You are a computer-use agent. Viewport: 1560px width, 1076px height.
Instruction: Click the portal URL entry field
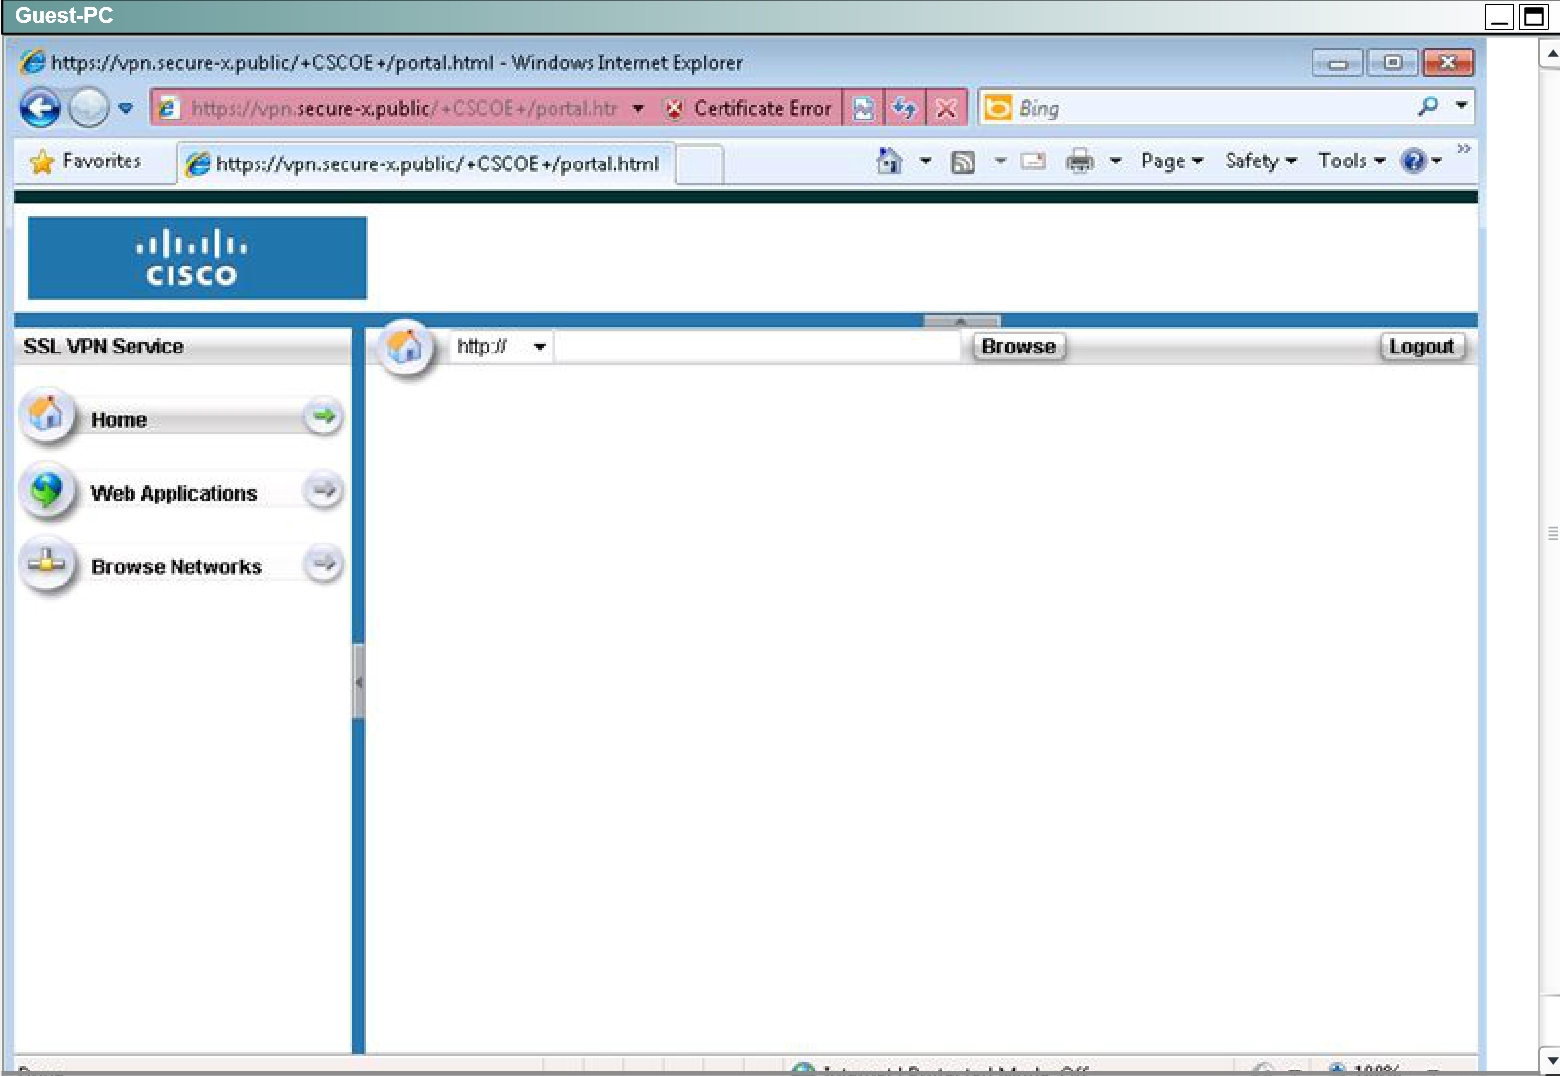(757, 347)
